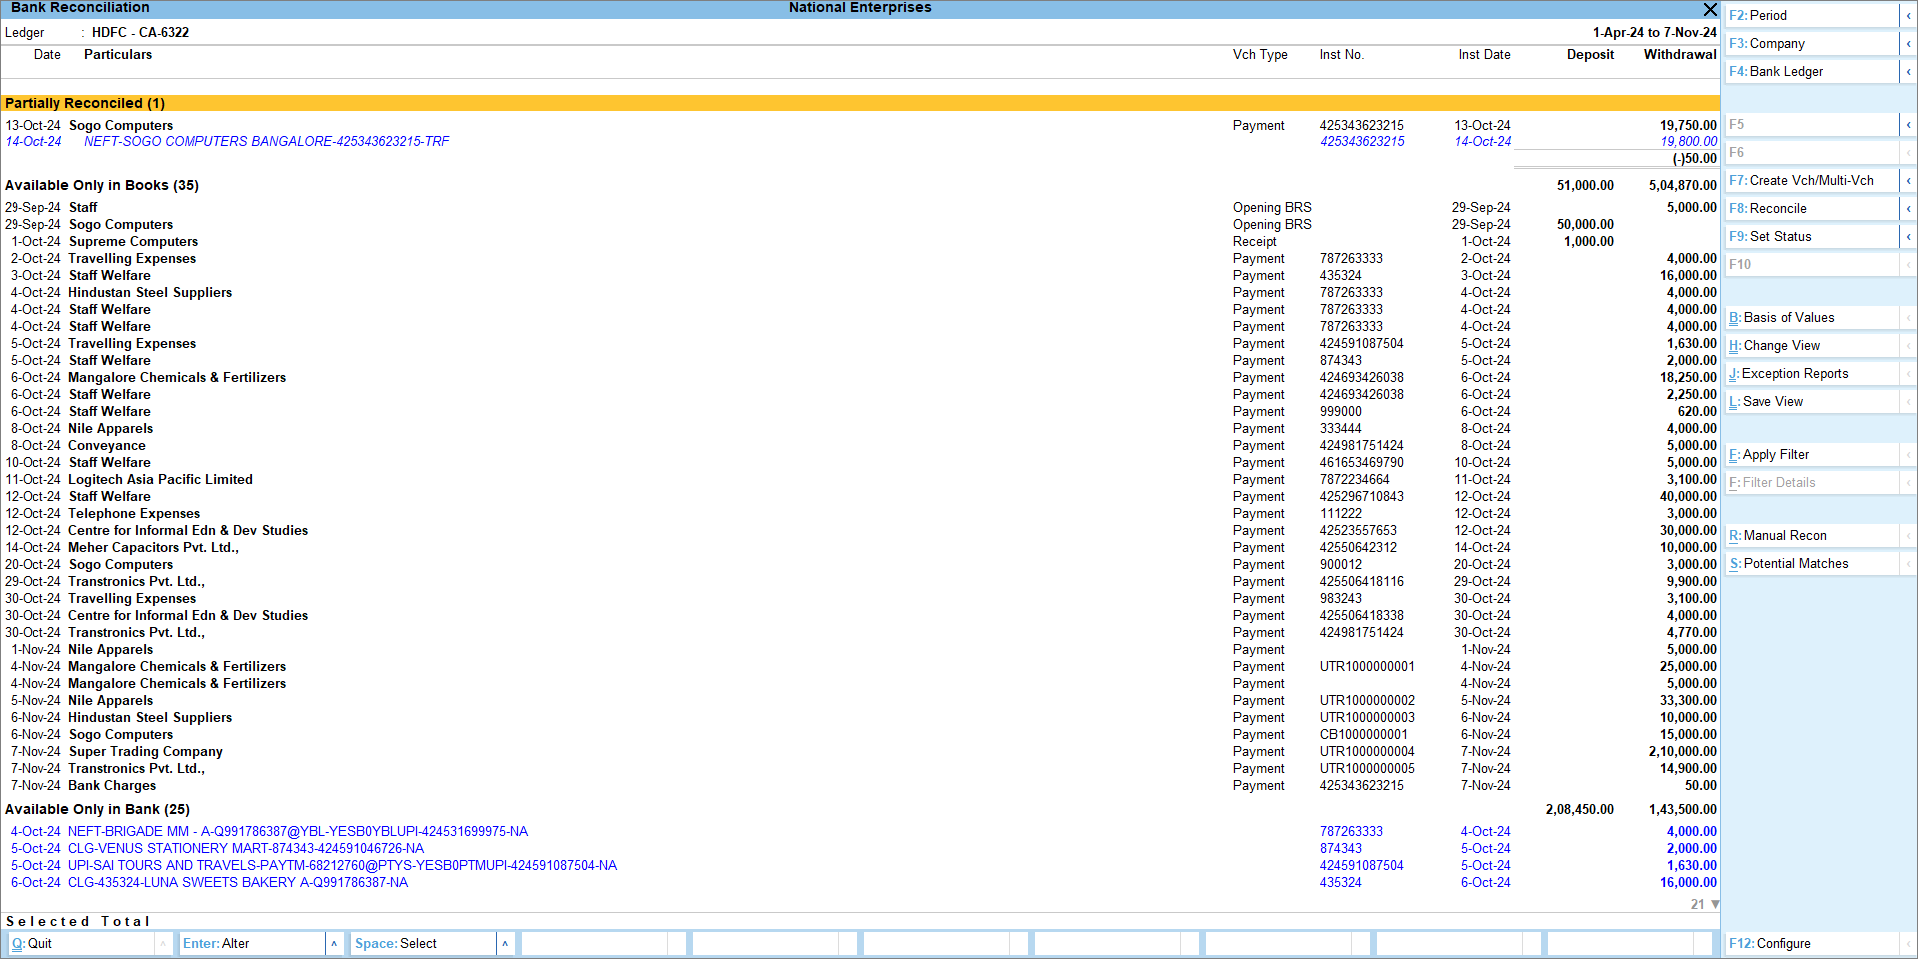Image resolution: width=1918 pixels, height=959 pixels.
Task: Apply Filter from right panel
Action: coord(1811,454)
